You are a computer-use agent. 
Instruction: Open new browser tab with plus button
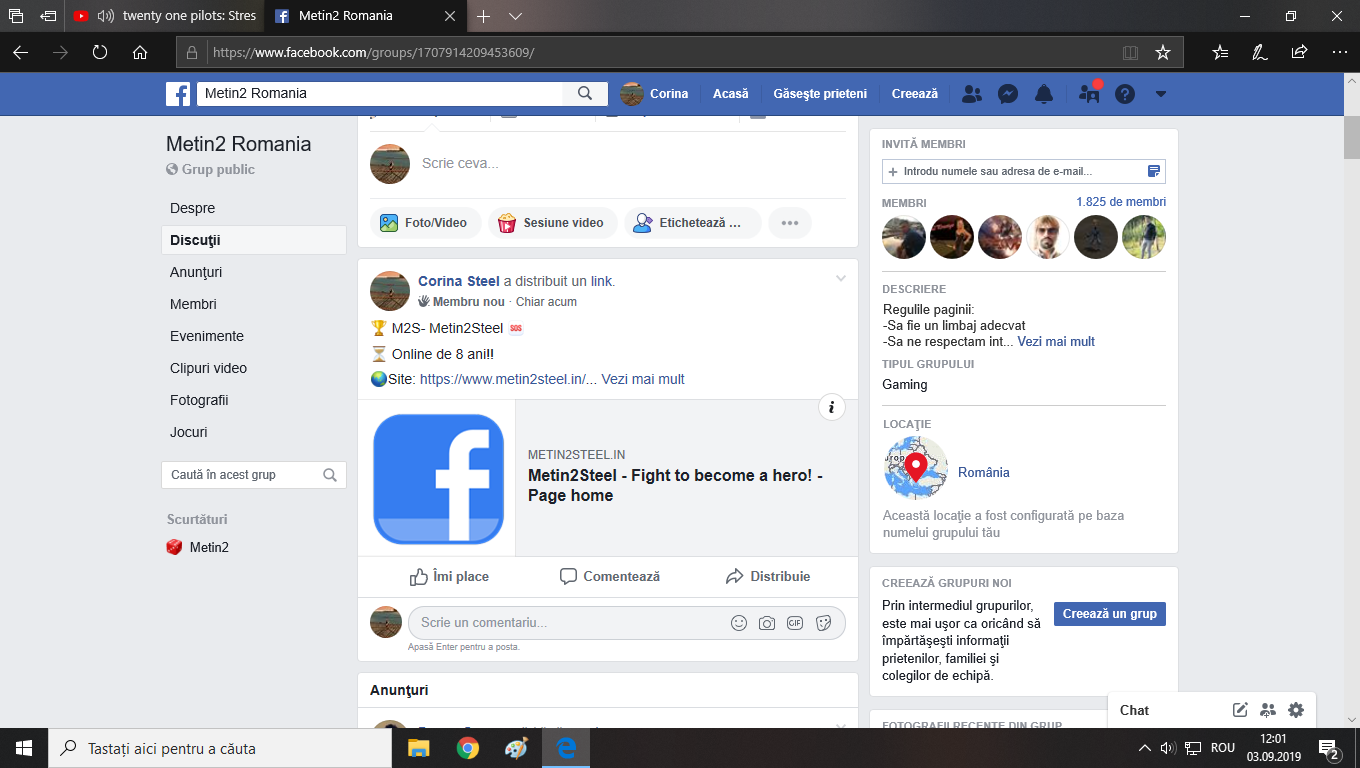[484, 16]
